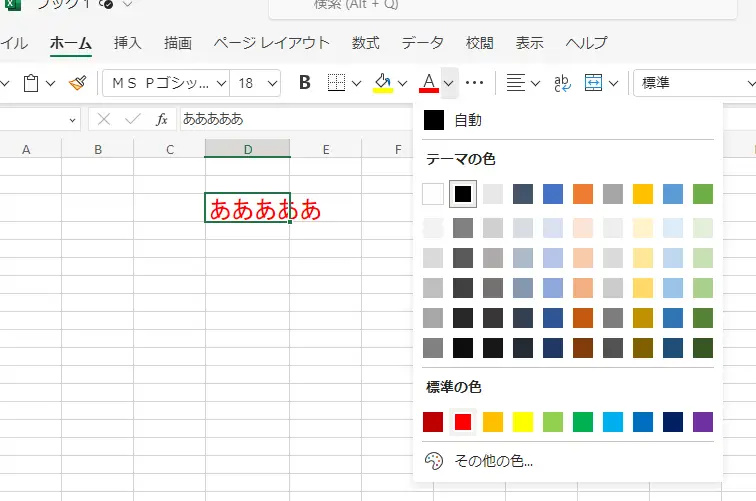
Task: Toggle Bold formatting
Action: click(x=305, y=82)
